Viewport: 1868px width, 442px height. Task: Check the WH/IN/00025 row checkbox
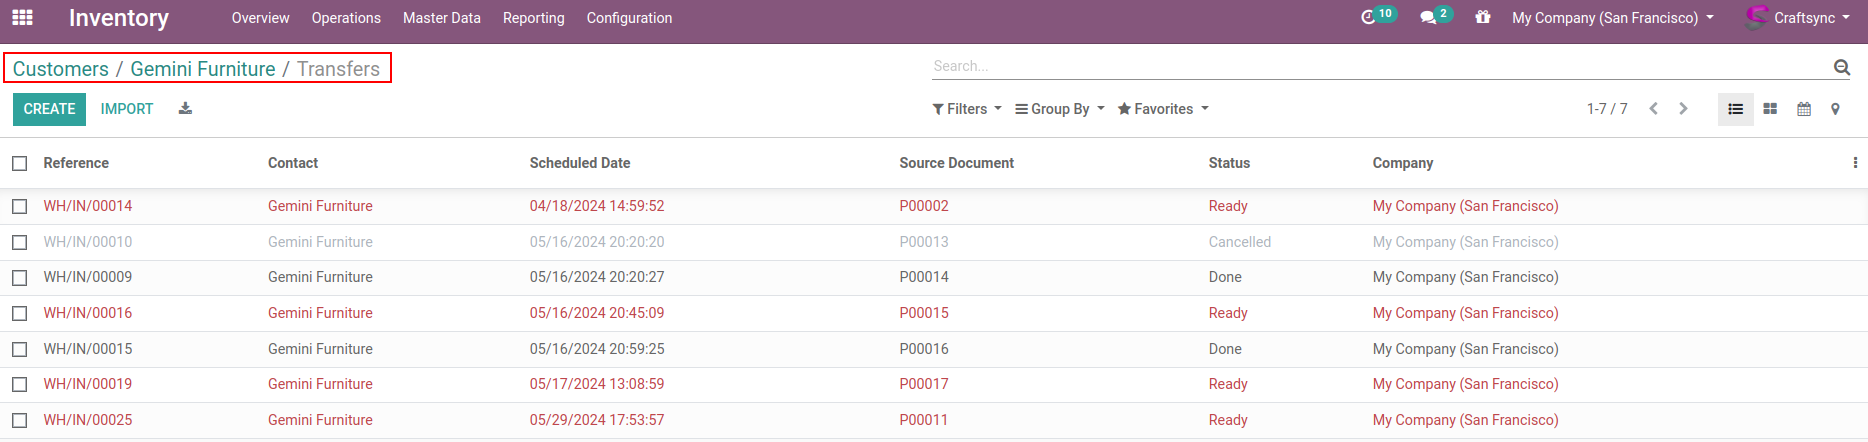coord(20,420)
